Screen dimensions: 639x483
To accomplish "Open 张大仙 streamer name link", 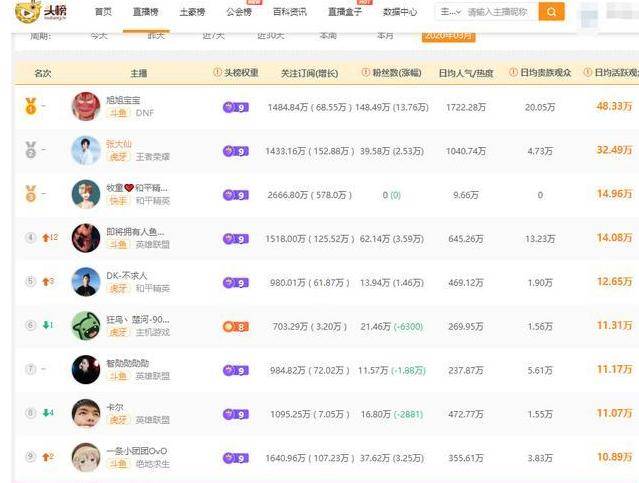I will click(x=119, y=144).
